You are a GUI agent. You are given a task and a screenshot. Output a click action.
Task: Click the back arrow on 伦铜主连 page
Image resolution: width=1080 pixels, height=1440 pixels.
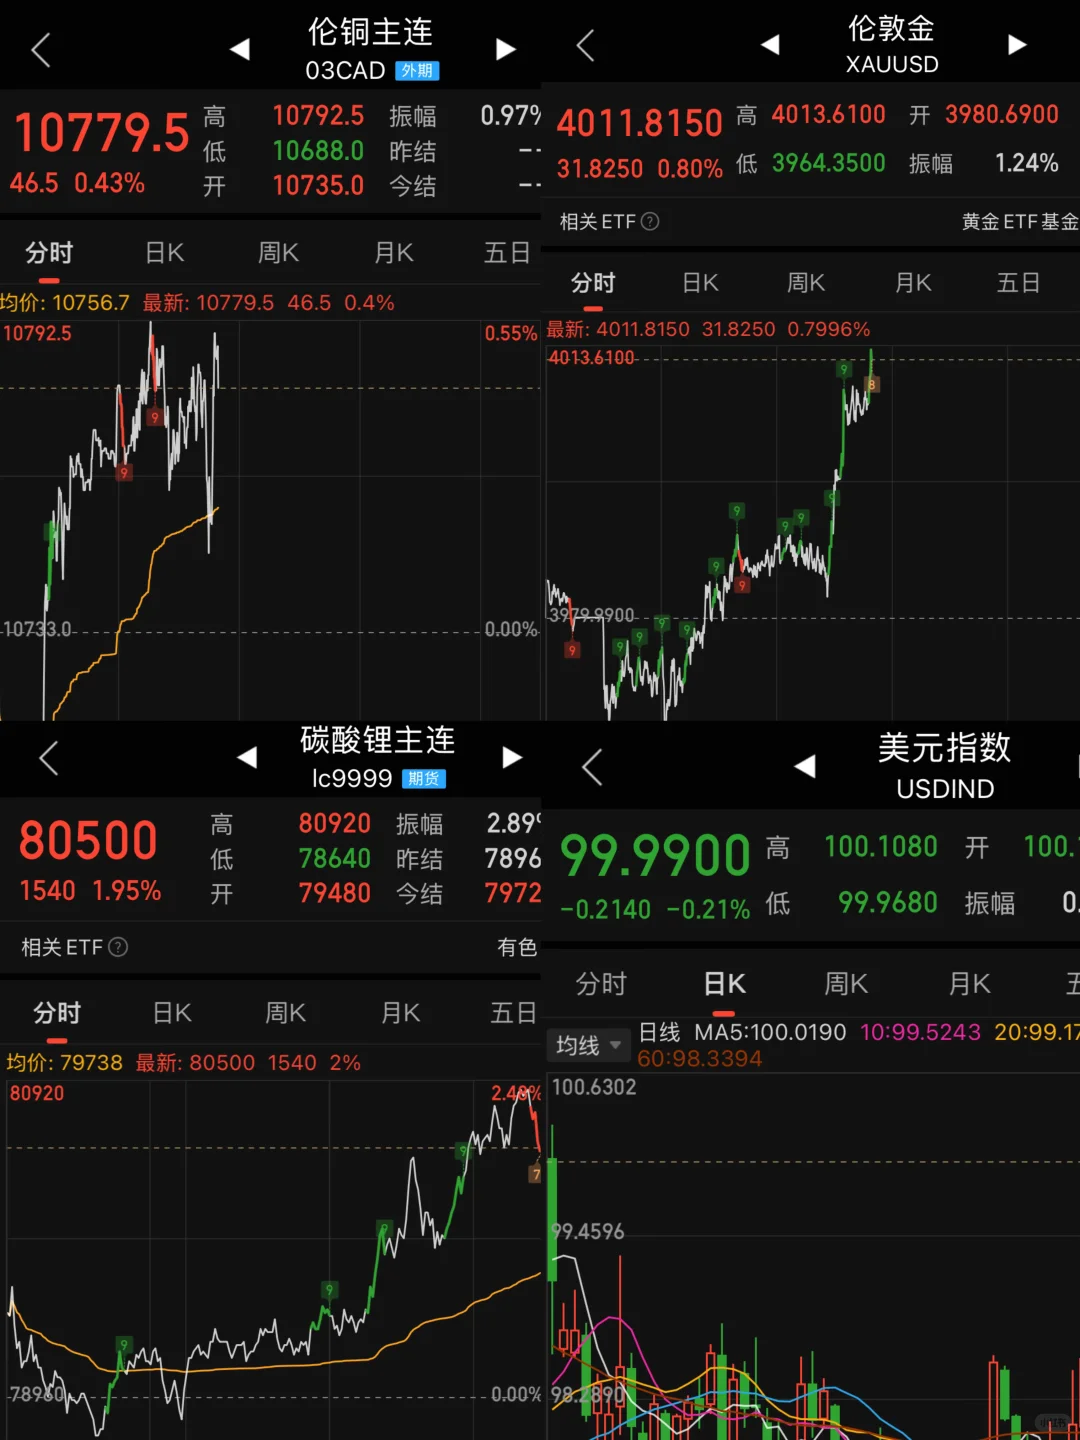click(42, 48)
